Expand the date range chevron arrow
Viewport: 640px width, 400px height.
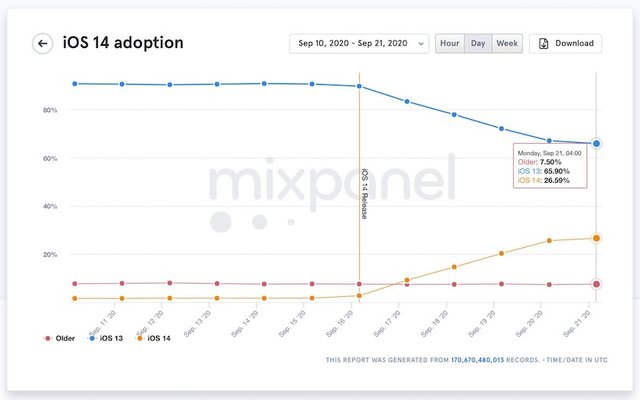(420, 44)
